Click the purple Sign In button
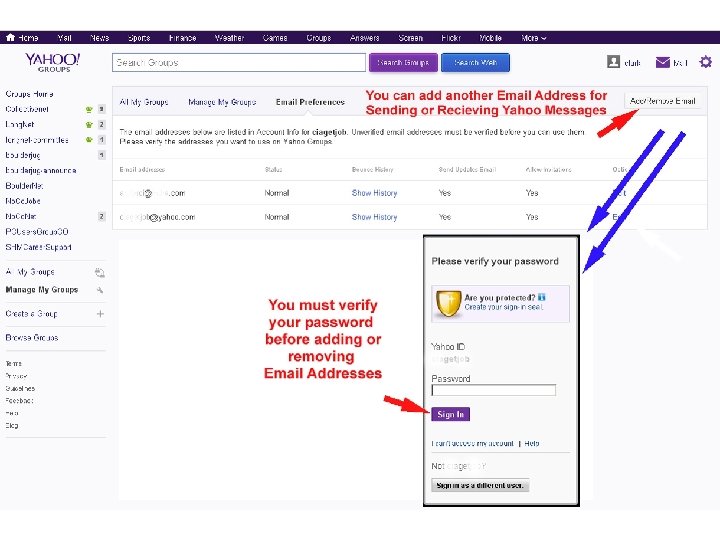Screen dimensions: 720x540 click(x=450, y=414)
